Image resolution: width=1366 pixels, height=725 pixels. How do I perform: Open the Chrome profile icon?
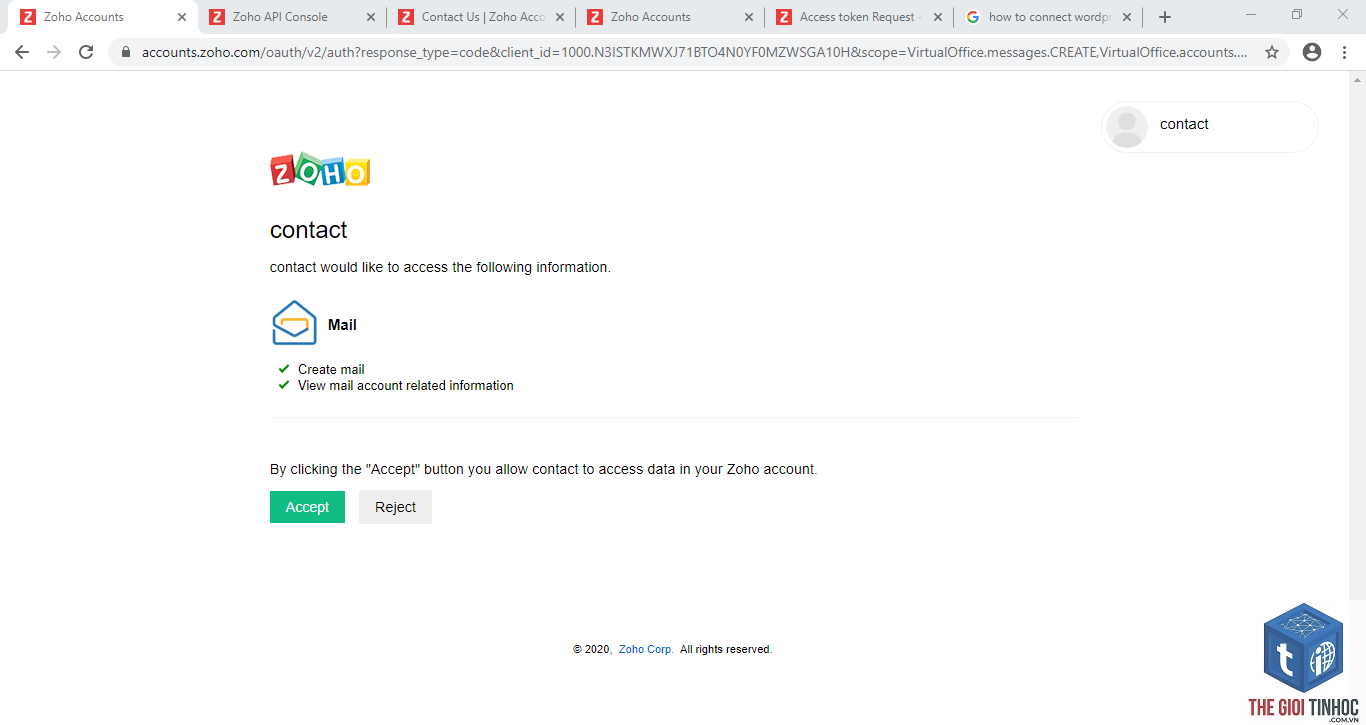click(x=1312, y=52)
